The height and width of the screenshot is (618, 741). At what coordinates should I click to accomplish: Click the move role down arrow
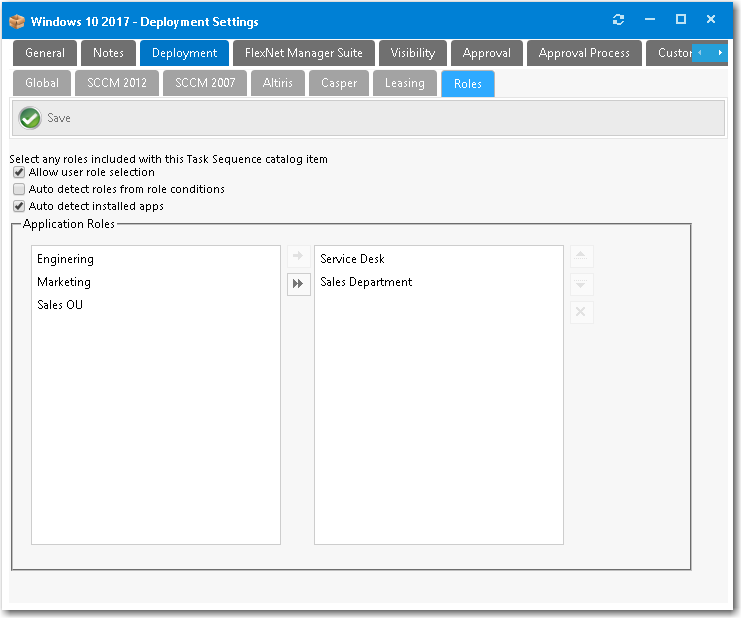click(581, 285)
